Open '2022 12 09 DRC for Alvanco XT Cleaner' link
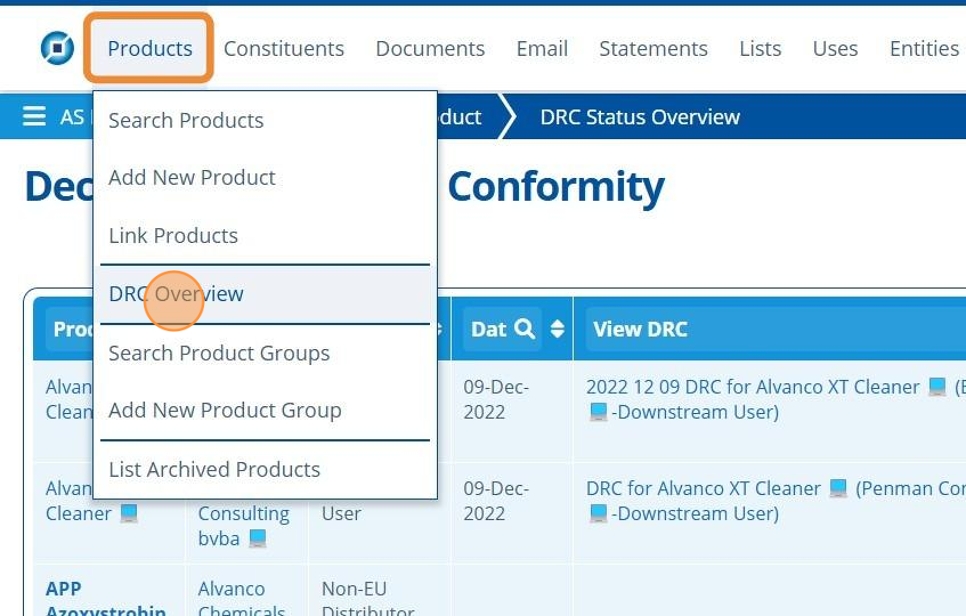 752,387
